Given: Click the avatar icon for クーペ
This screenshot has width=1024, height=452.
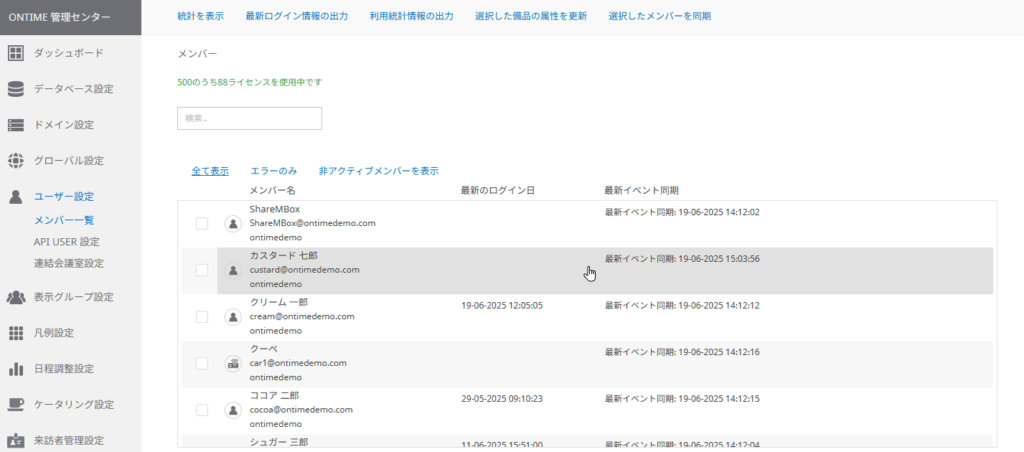Looking at the screenshot, I should (x=233, y=364).
